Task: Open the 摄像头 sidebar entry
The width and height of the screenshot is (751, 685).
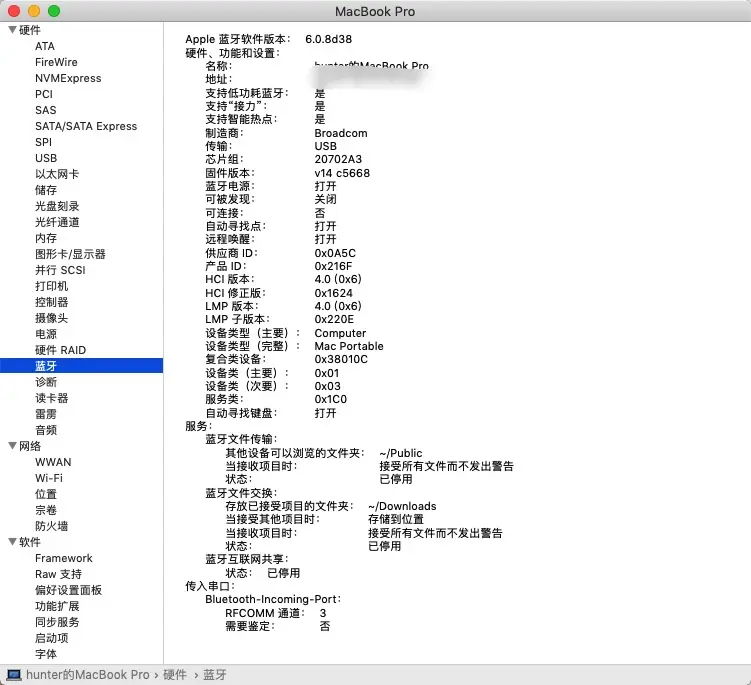Action: pyautogui.click(x=51, y=318)
